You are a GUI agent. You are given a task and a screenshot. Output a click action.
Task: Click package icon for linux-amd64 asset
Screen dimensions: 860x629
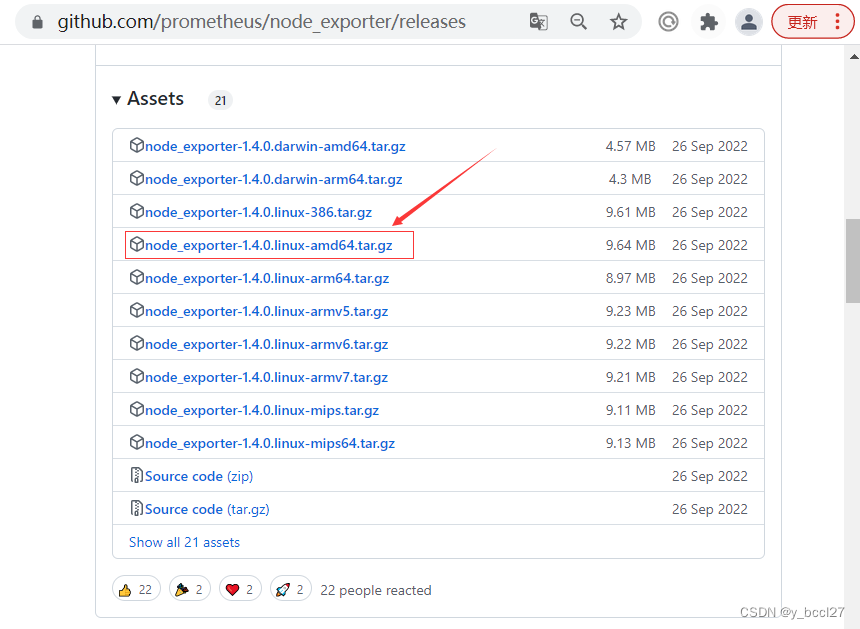(137, 244)
